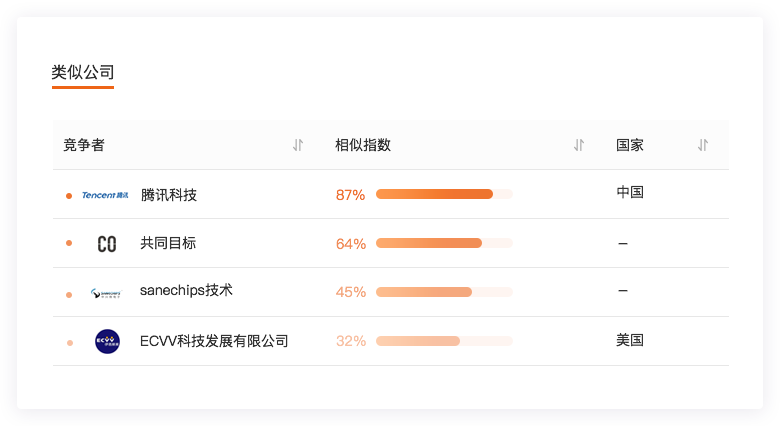
Task: Click the 相似指数 column header
Action: pyautogui.click(x=363, y=145)
